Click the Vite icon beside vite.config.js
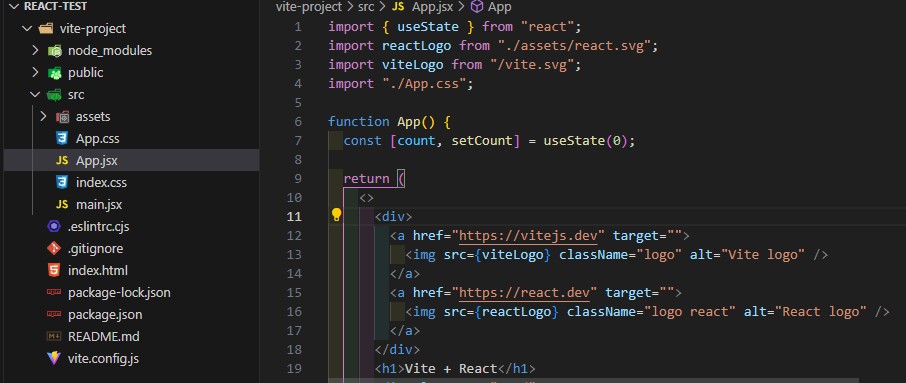906x383 pixels. [x=54, y=358]
